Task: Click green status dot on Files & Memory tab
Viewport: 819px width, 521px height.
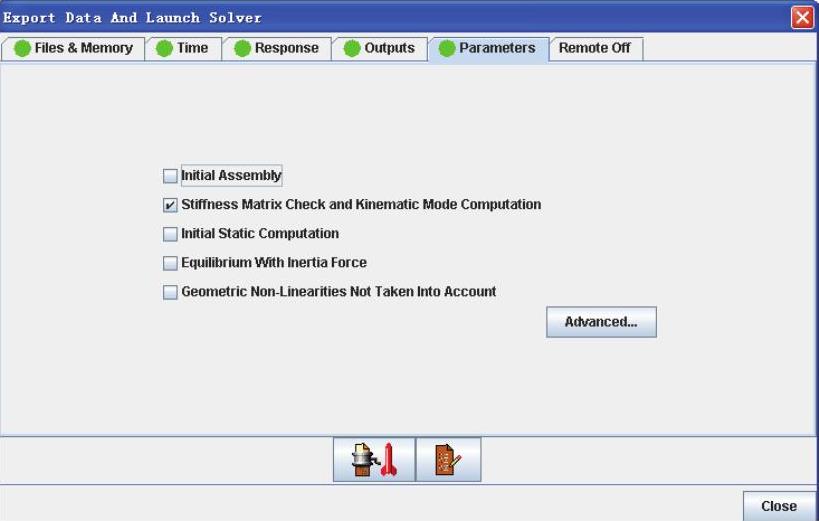Action: pyautogui.click(x=22, y=49)
